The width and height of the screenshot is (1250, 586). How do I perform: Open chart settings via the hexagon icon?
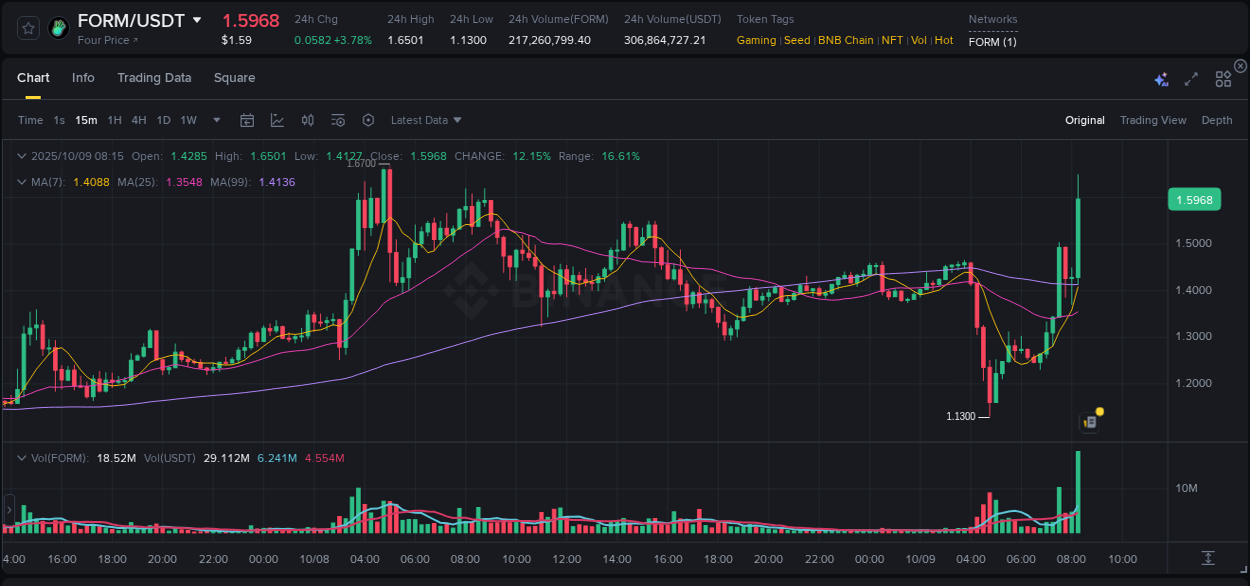coord(368,119)
